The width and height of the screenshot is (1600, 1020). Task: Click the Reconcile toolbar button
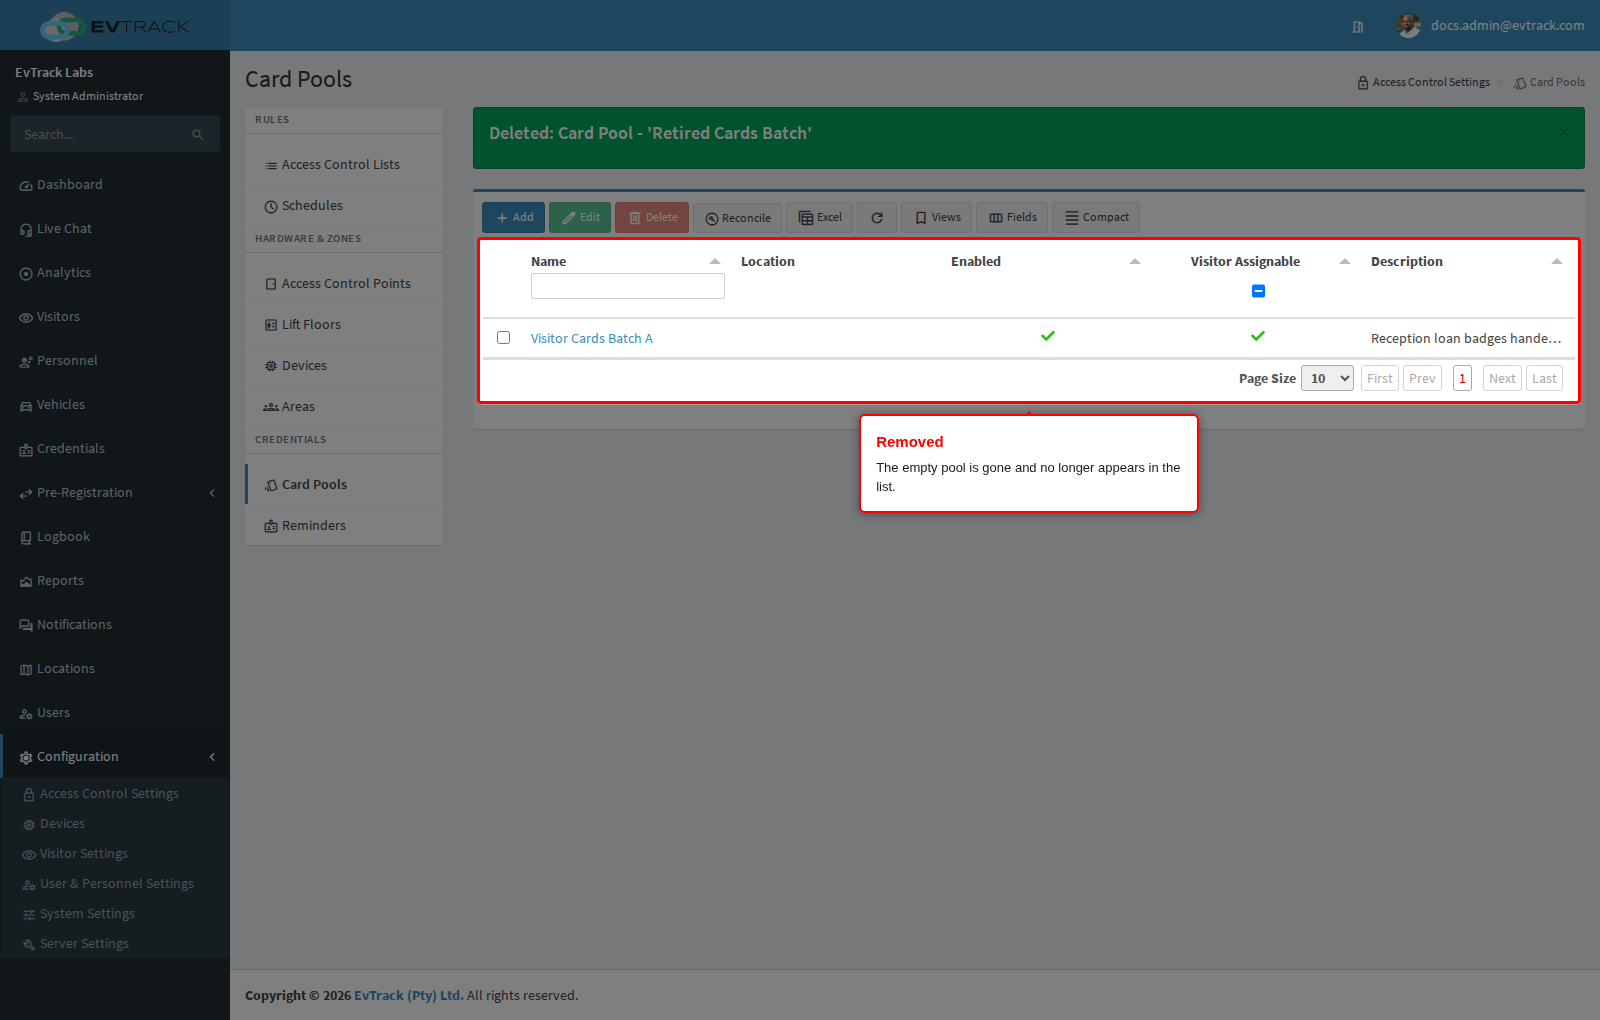tap(738, 218)
